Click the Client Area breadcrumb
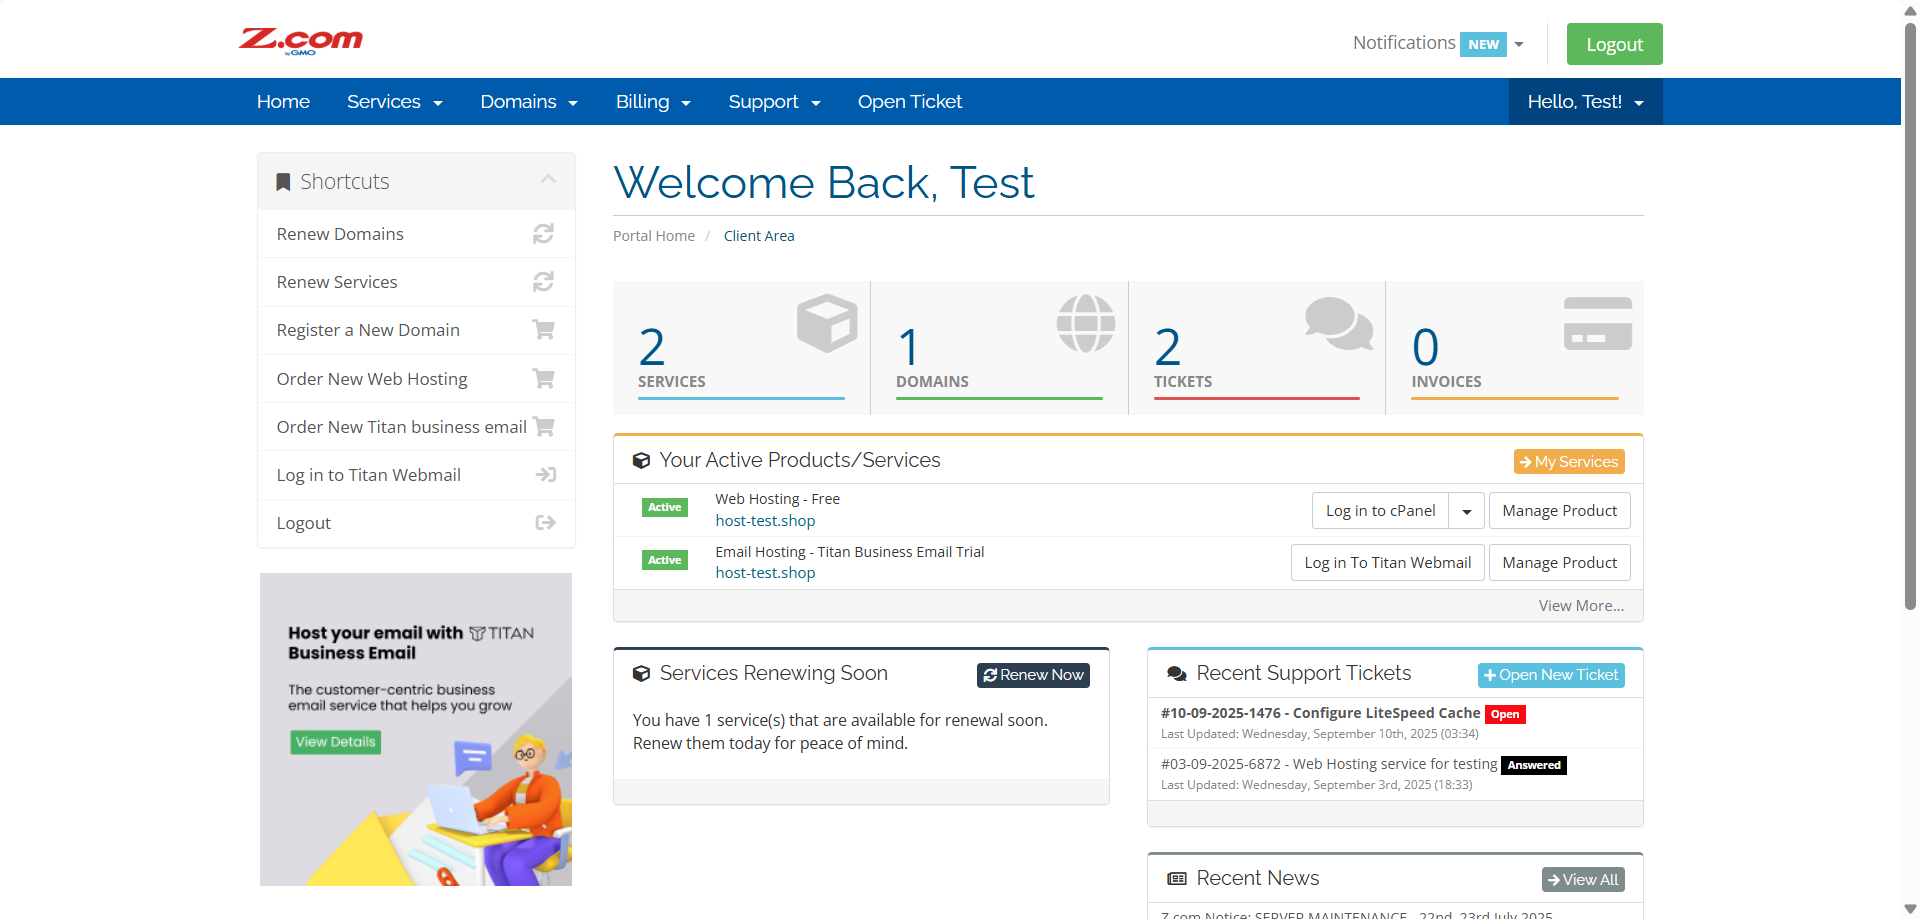This screenshot has width=1920, height=919. [x=759, y=236]
